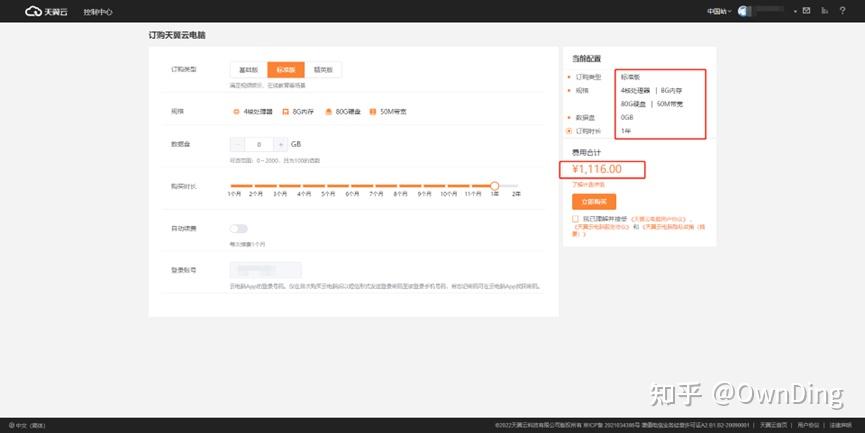
Task: Check the agreement acceptance checkbox
Action: tap(575, 219)
